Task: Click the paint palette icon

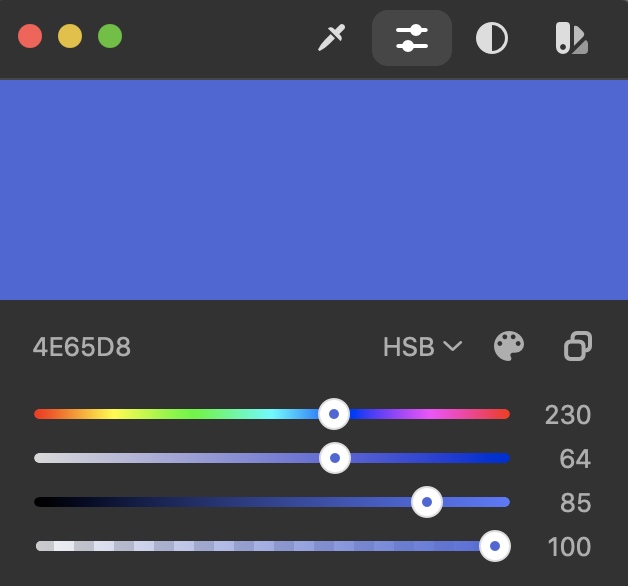Action: (509, 346)
